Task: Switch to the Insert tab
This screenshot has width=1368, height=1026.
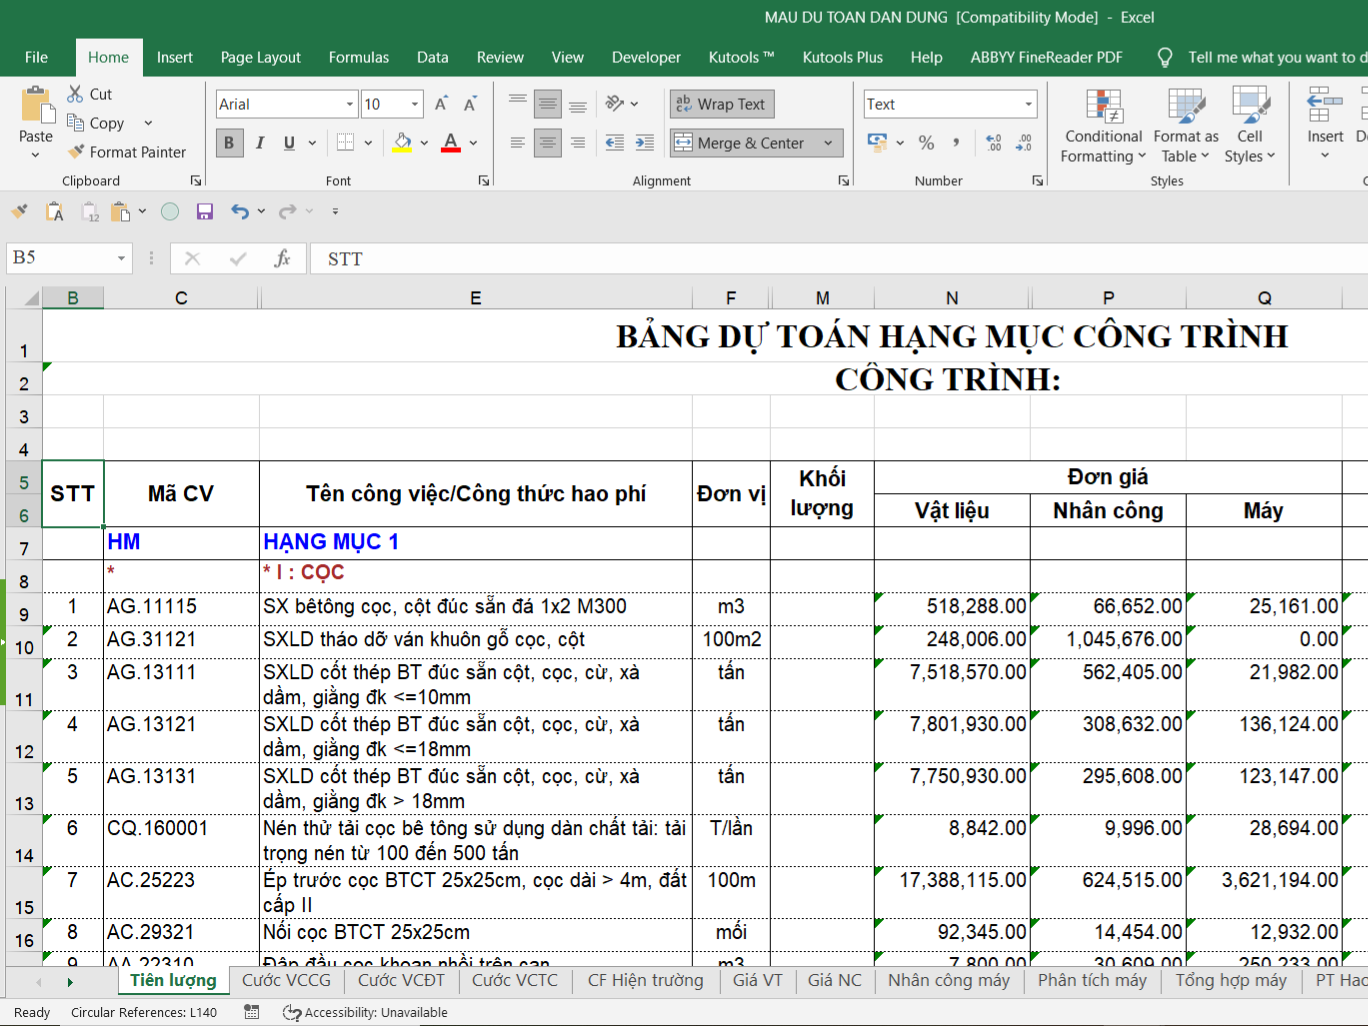Action: [175, 57]
